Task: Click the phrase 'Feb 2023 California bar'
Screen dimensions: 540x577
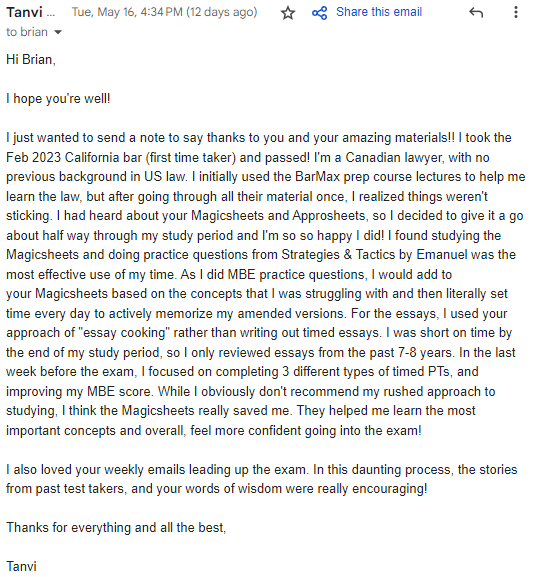Action: (74, 157)
